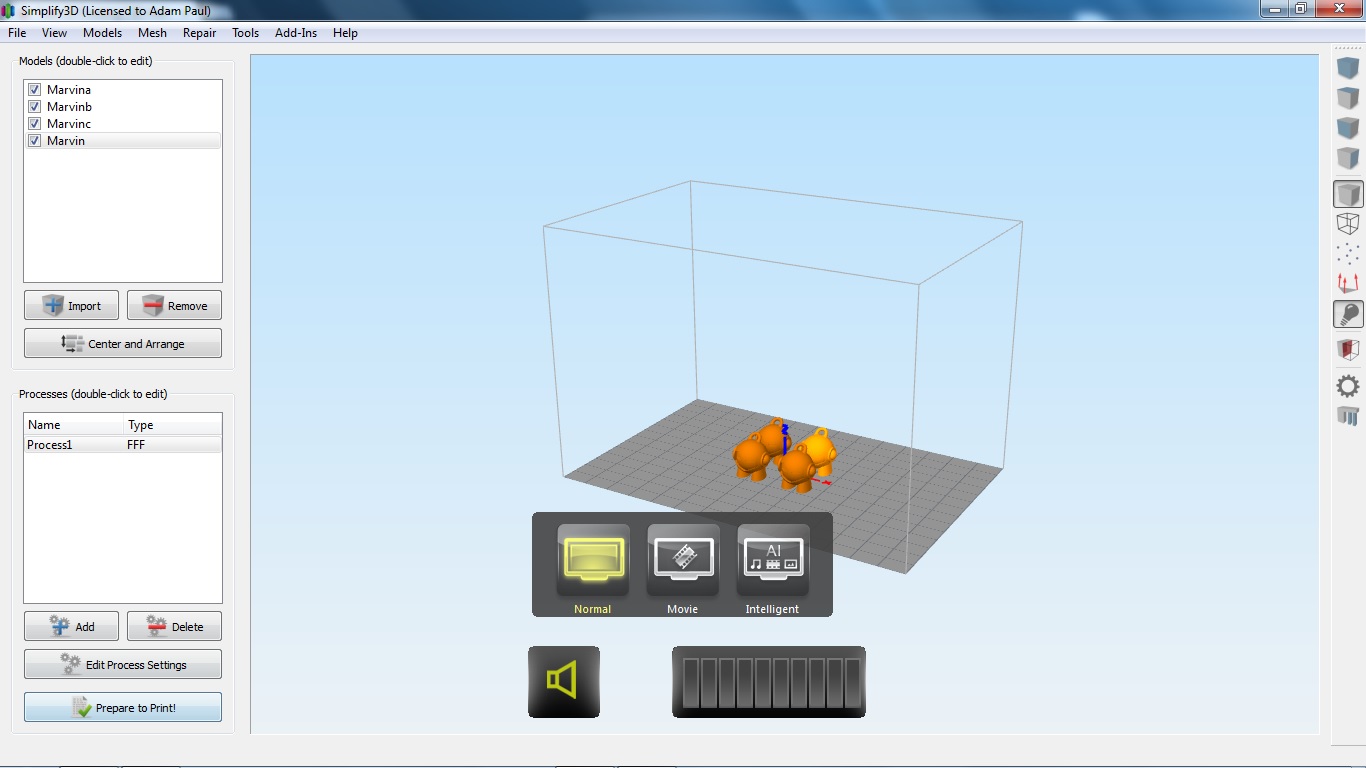The height and width of the screenshot is (768, 1366).
Task: Adjust the volume level bar
Action: [769, 682]
